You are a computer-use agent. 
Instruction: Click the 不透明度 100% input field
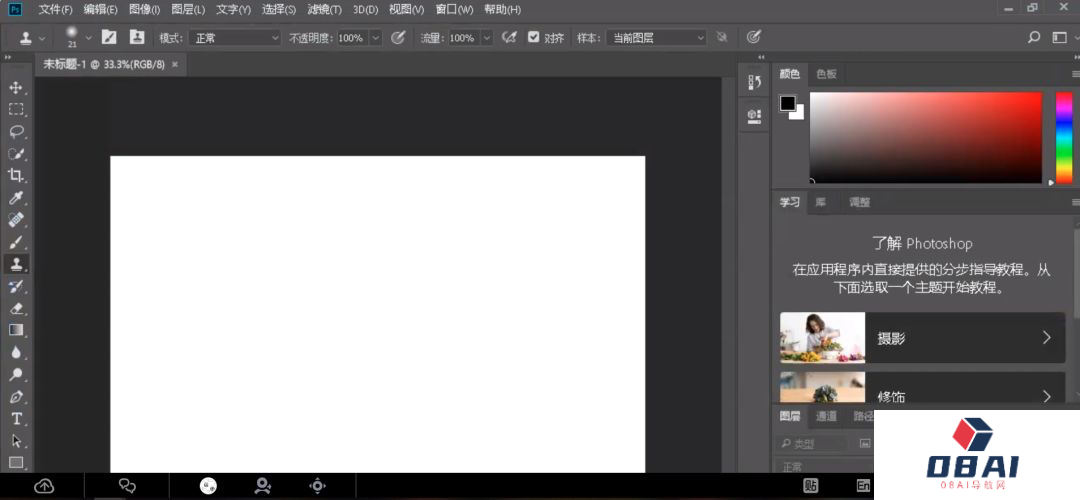coord(352,38)
